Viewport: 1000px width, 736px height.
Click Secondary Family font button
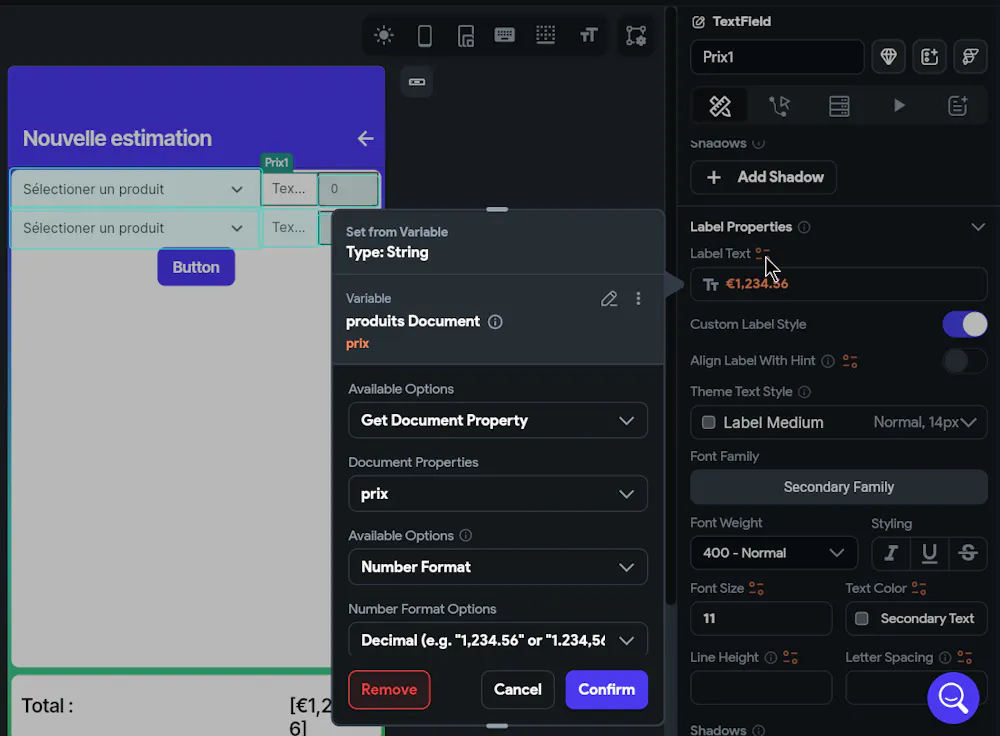point(839,487)
